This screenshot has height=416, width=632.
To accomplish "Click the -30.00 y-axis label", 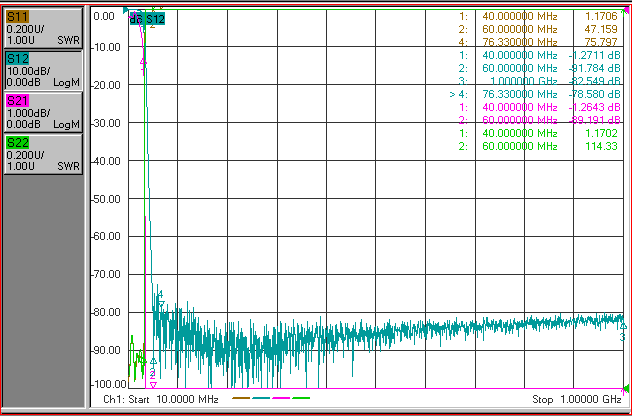I will 106,123.
